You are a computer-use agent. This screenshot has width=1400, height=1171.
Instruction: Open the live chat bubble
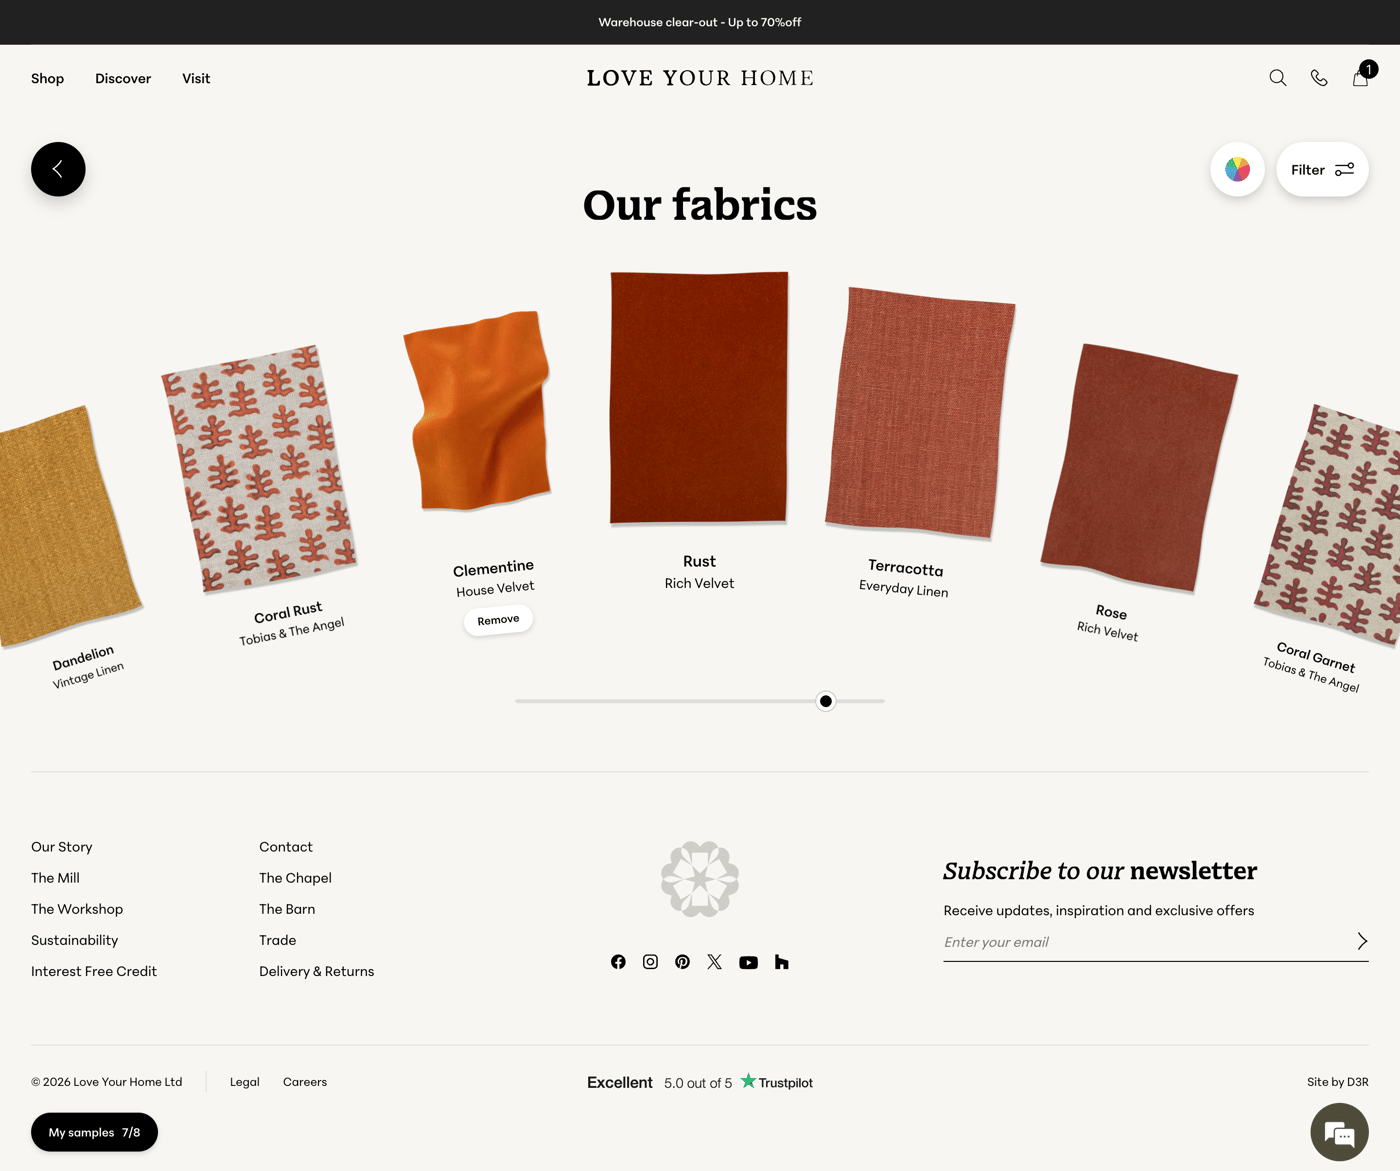pyautogui.click(x=1339, y=1132)
